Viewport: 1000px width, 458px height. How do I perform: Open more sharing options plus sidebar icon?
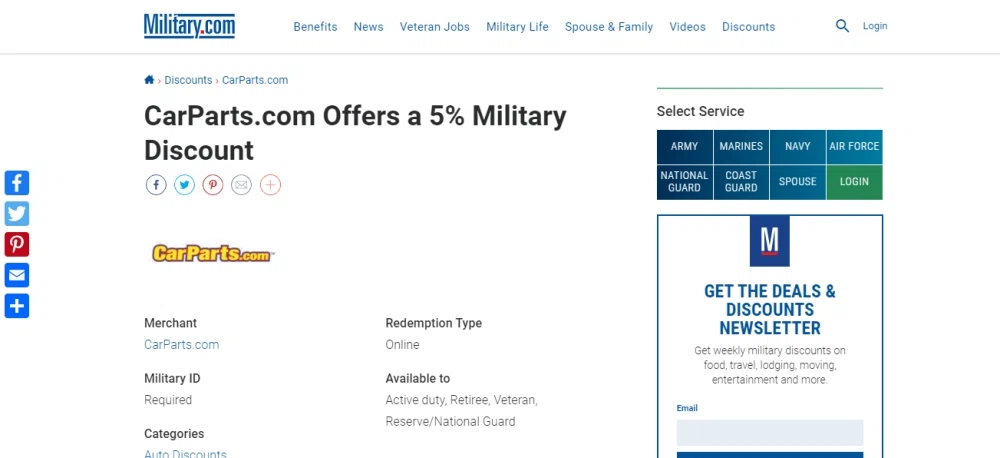tap(17, 306)
